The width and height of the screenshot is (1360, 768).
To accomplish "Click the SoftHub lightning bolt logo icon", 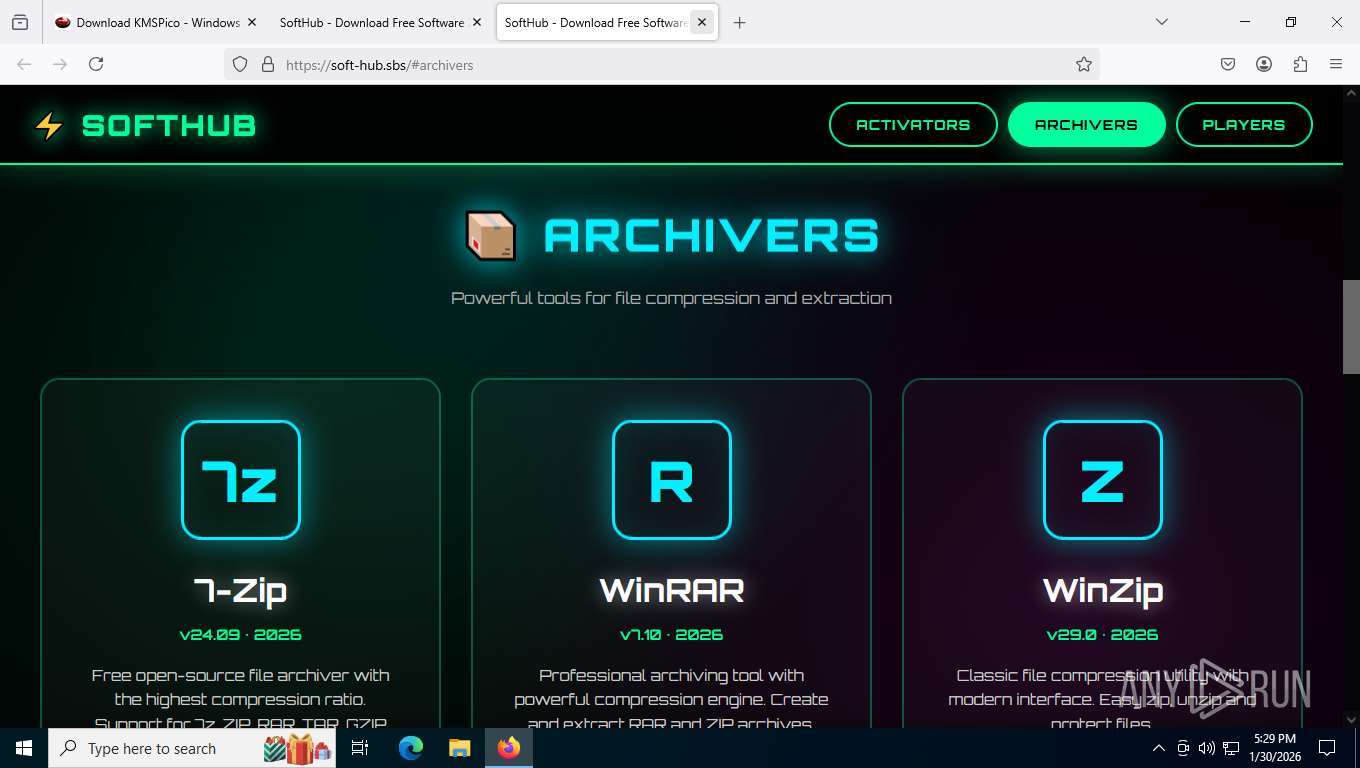I will 49,125.
